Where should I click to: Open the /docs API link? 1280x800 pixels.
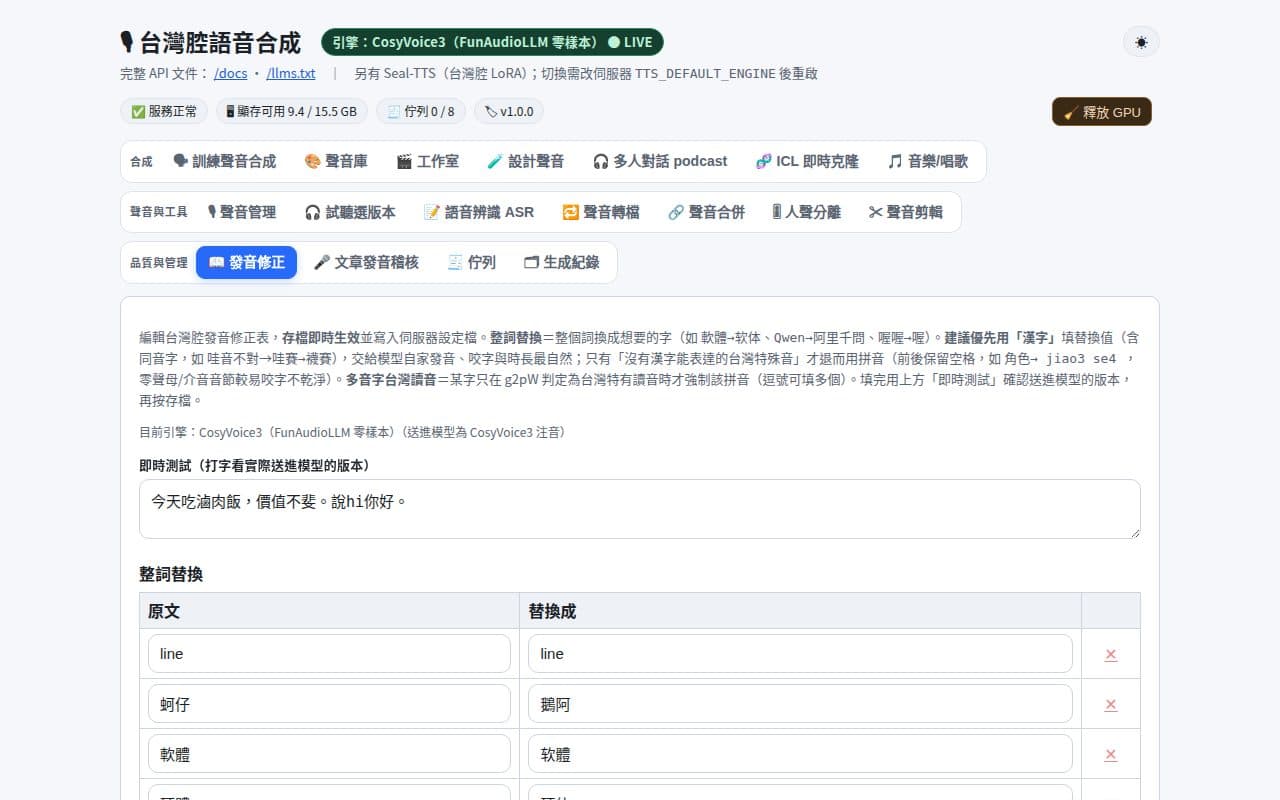coord(231,73)
